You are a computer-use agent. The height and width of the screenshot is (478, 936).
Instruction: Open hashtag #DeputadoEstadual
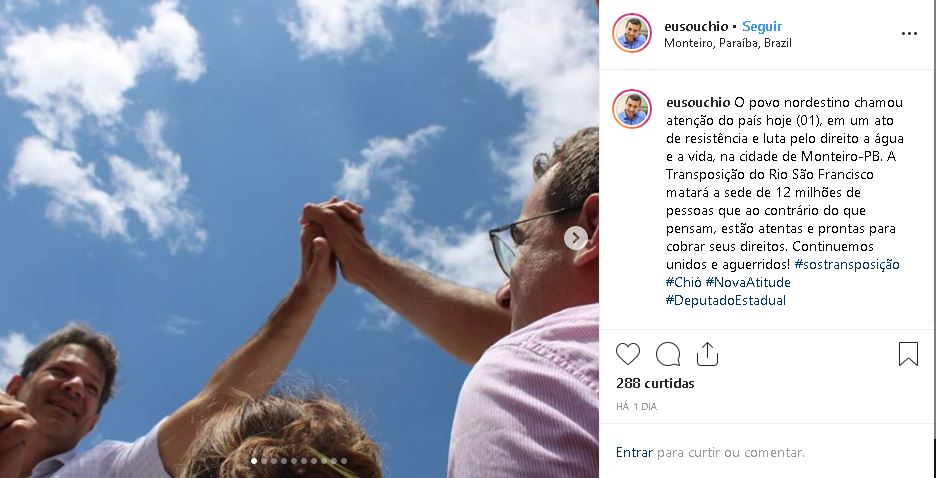click(x=726, y=300)
